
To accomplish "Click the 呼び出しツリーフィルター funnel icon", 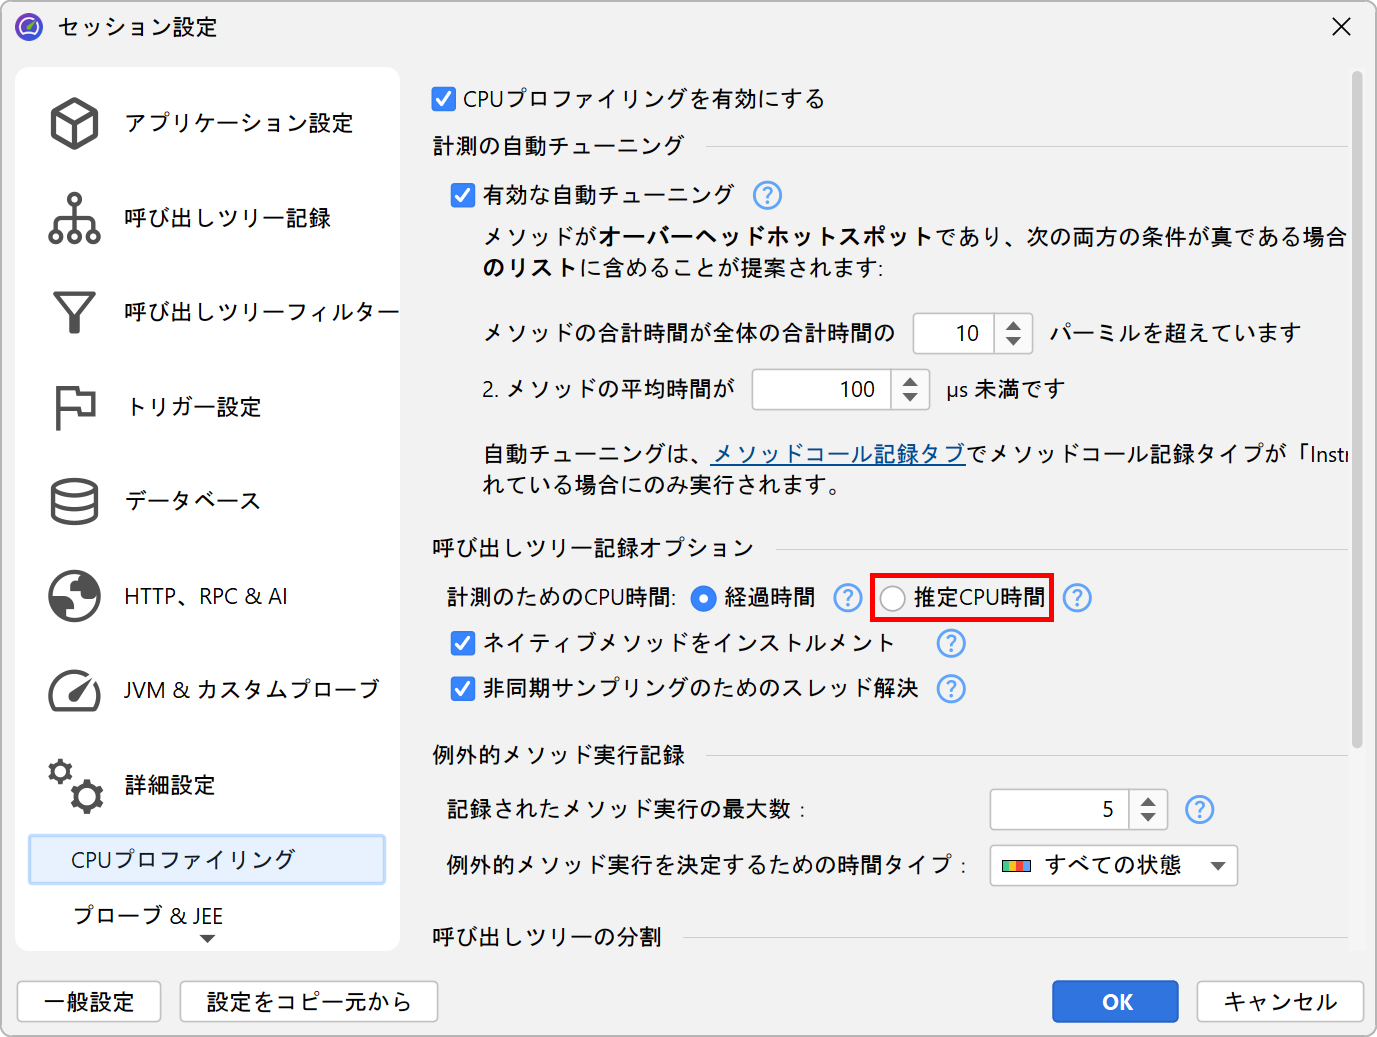I will 74,312.
